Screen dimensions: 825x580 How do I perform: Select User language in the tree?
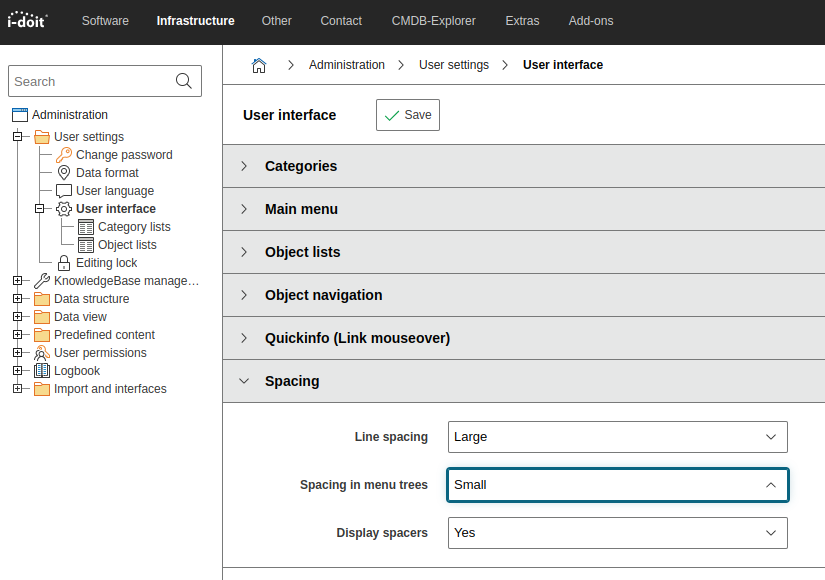pos(115,191)
